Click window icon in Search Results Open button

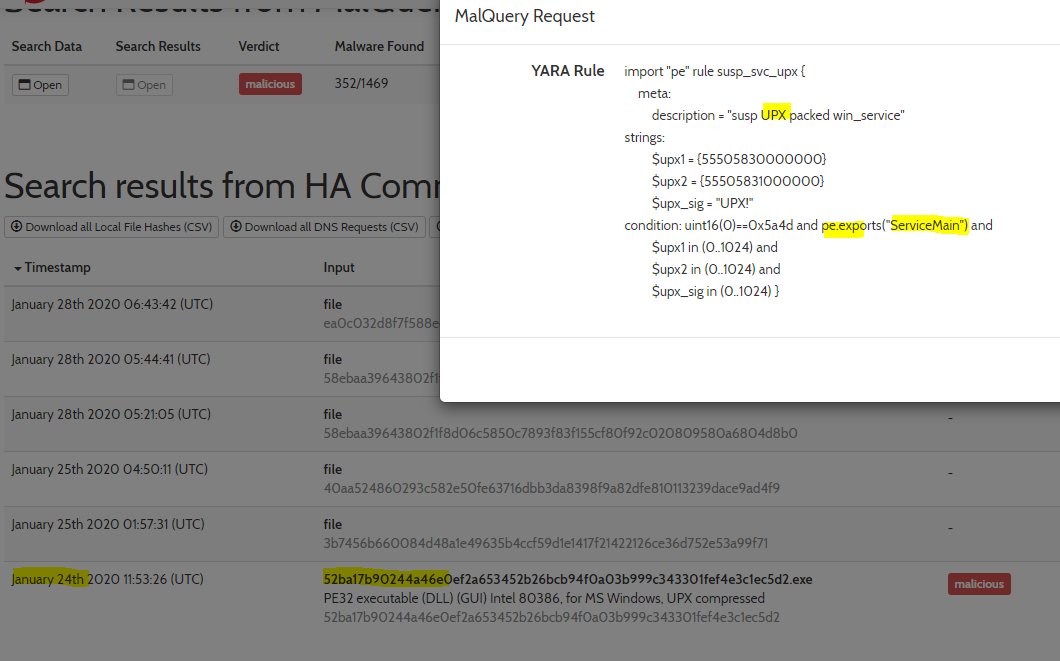128,84
